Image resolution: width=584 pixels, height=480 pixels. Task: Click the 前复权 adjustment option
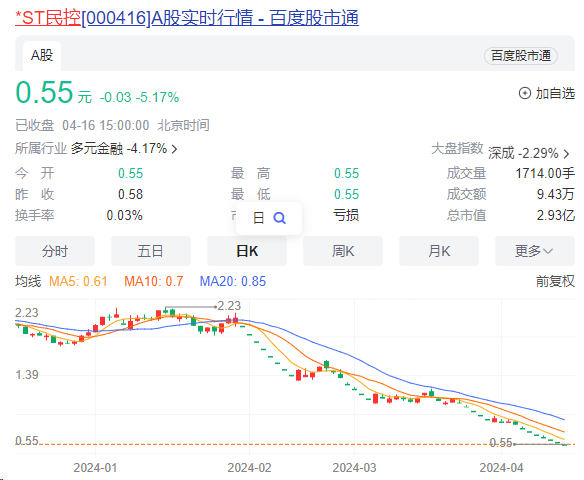click(555, 281)
